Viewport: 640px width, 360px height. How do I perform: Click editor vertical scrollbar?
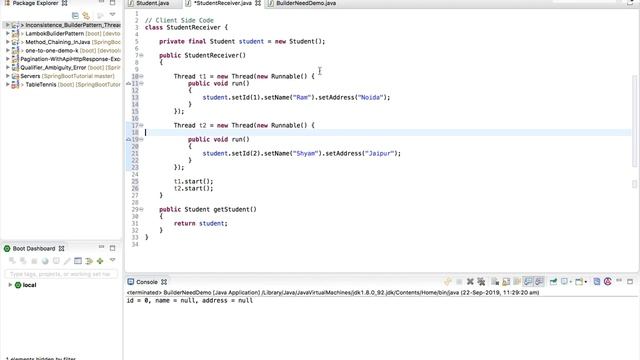coord(635,121)
